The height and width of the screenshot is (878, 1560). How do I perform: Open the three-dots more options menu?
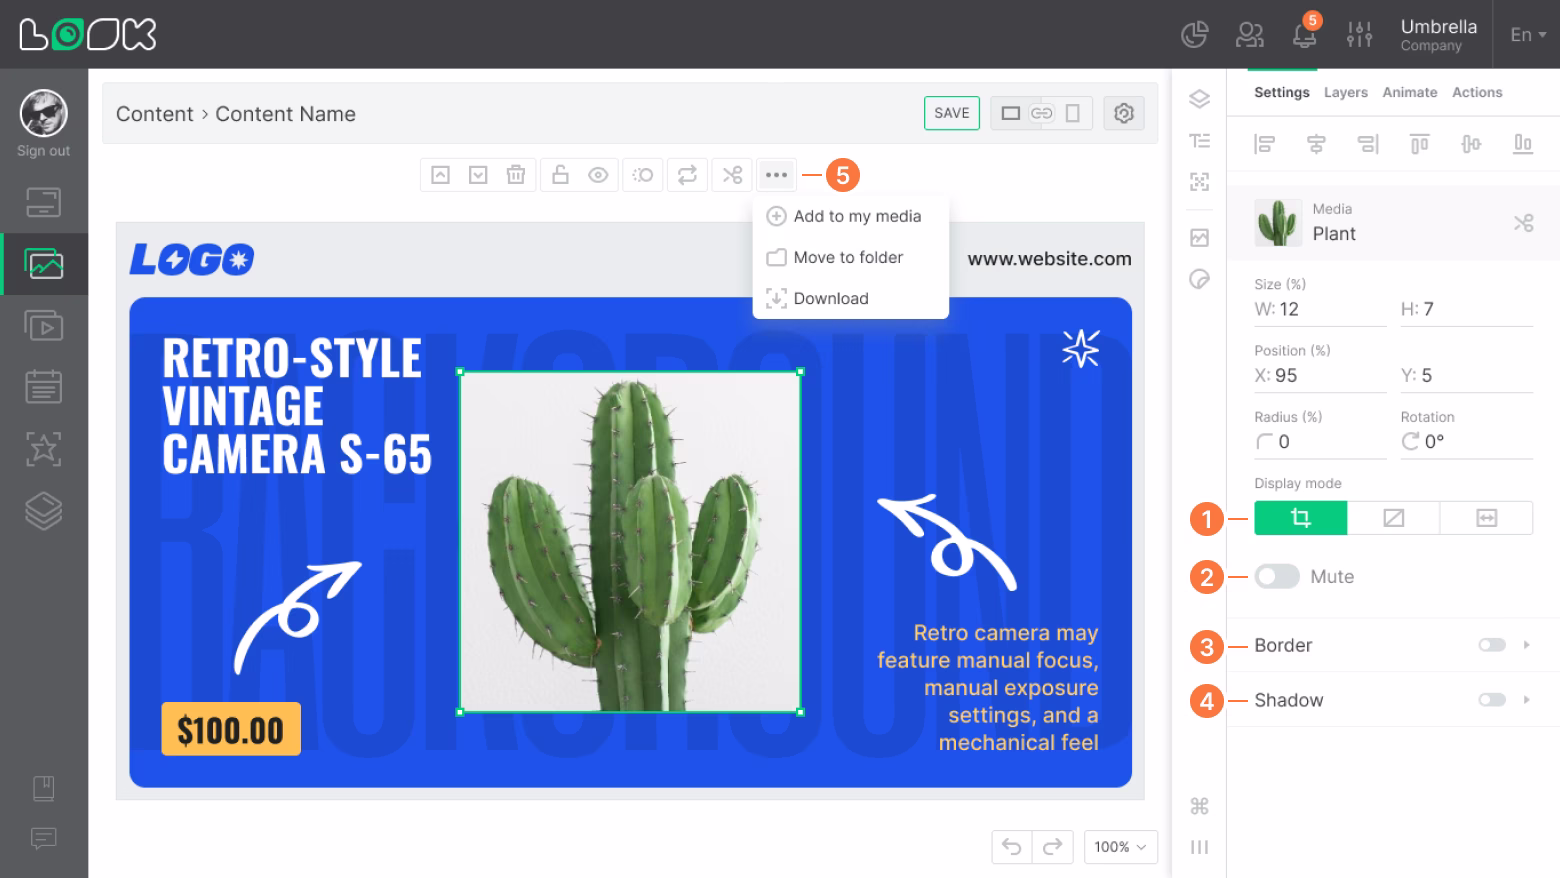(776, 175)
